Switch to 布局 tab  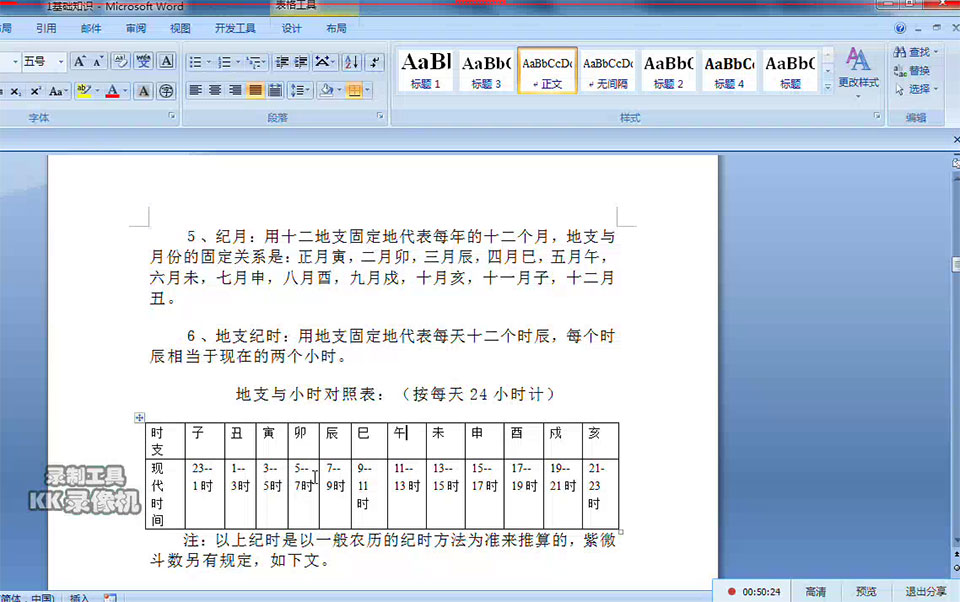click(336, 28)
